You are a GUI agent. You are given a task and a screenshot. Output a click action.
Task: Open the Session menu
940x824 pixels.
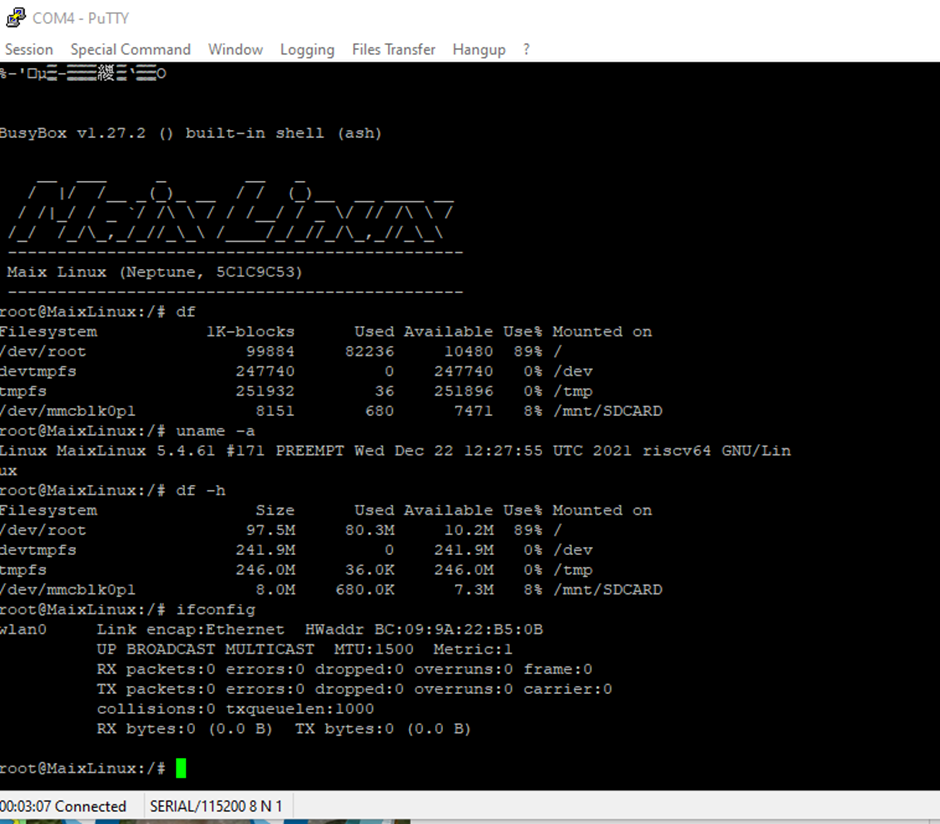29,50
